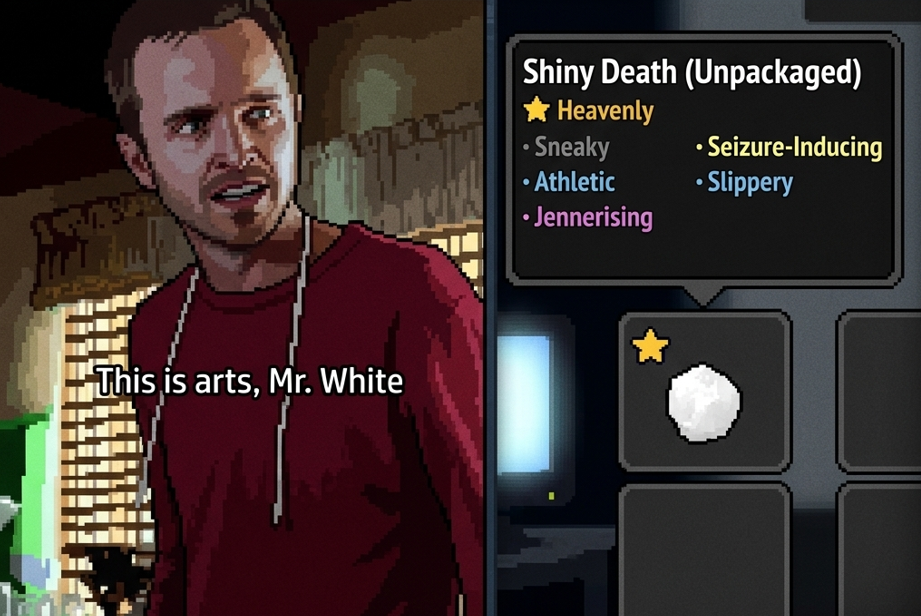Click the glowing blue monitor screen
Viewport: 921px width, 616px height.
[525, 404]
